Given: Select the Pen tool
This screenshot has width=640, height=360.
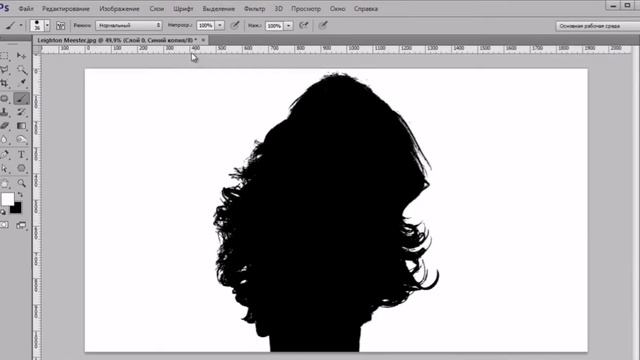Looking at the screenshot, I should pos(4,154).
